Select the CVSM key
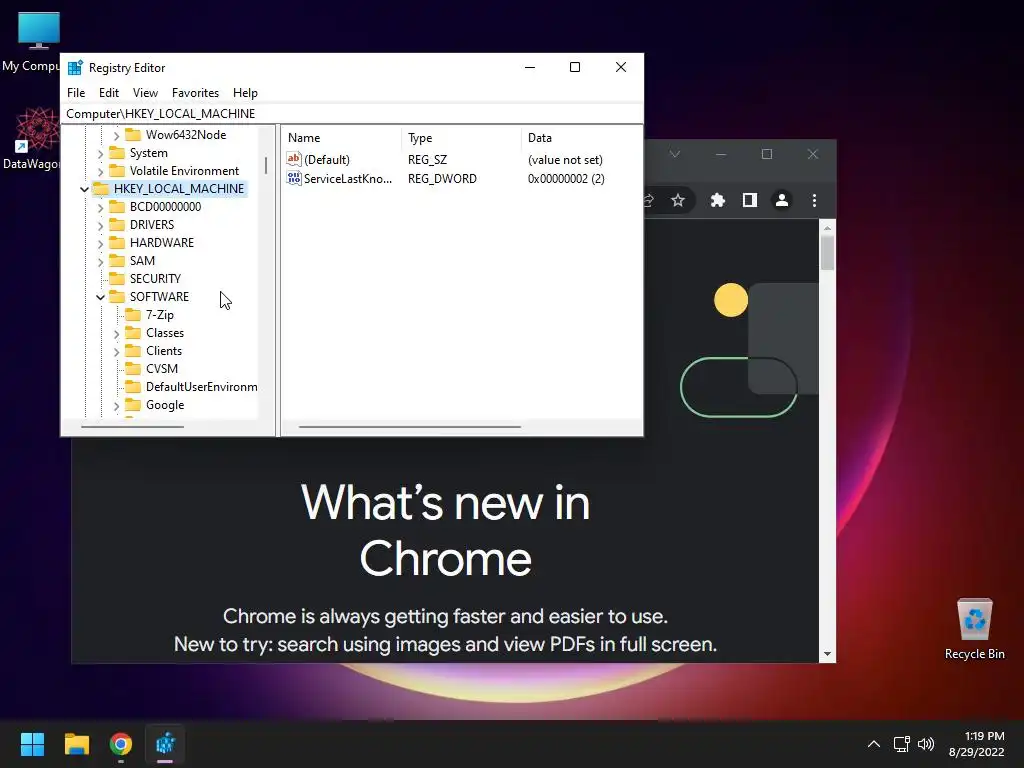Image resolution: width=1024 pixels, height=768 pixels. pos(162,369)
